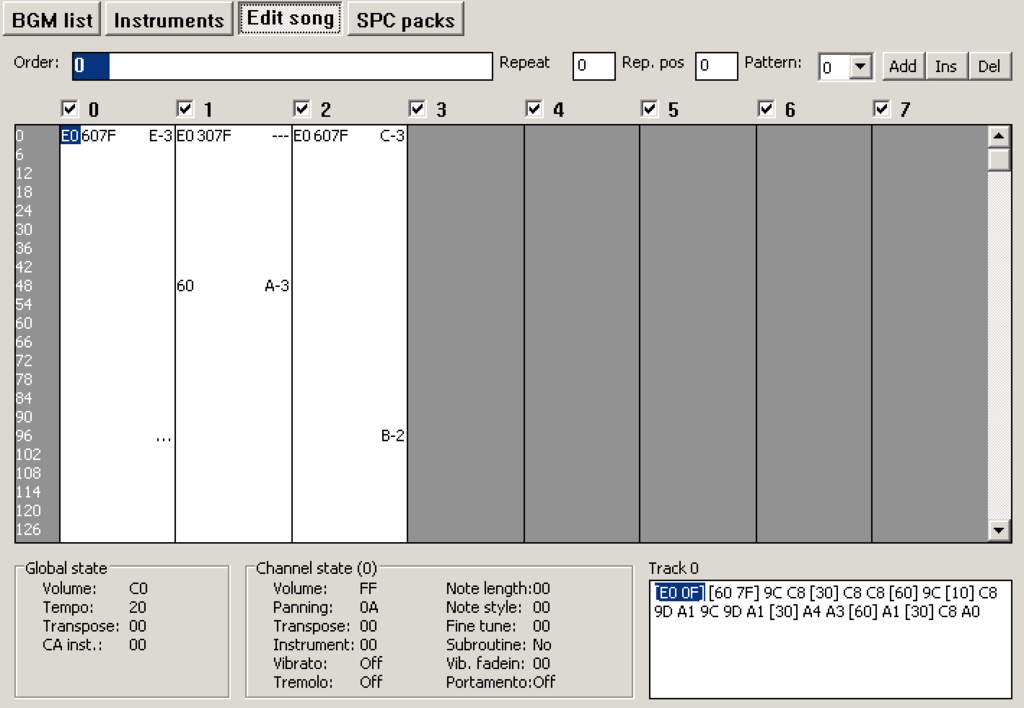The height and width of the screenshot is (708, 1024).
Task: Click Global state Tempo value 20
Action: [137, 607]
